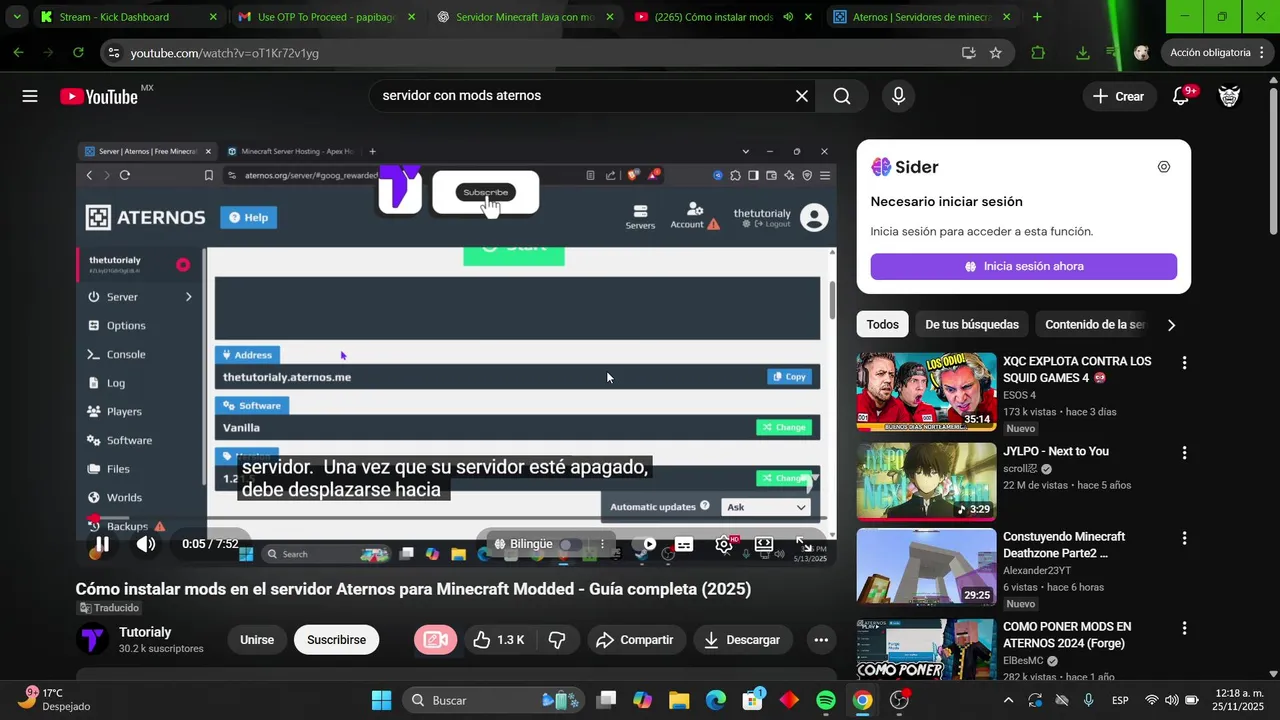Go to the YouTube home logo

click(99, 96)
